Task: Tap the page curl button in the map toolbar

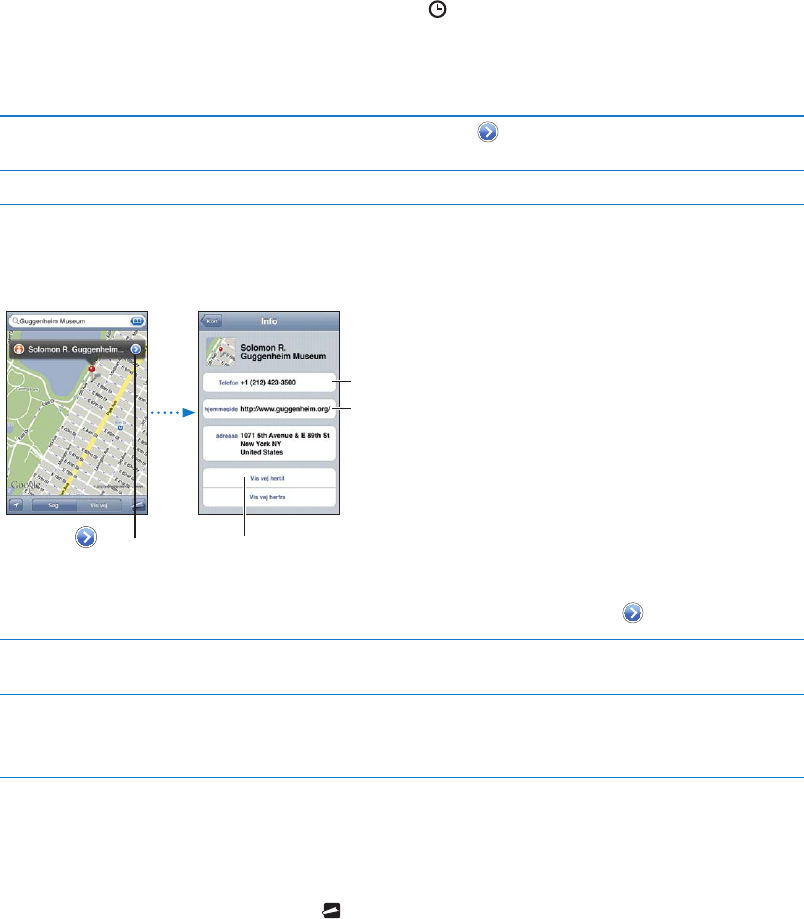Action: (138, 505)
